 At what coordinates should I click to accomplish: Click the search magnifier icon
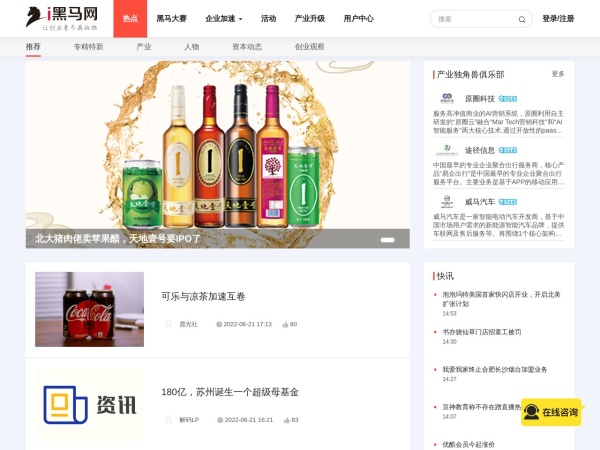pyautogui.click(x=522, y=19)
